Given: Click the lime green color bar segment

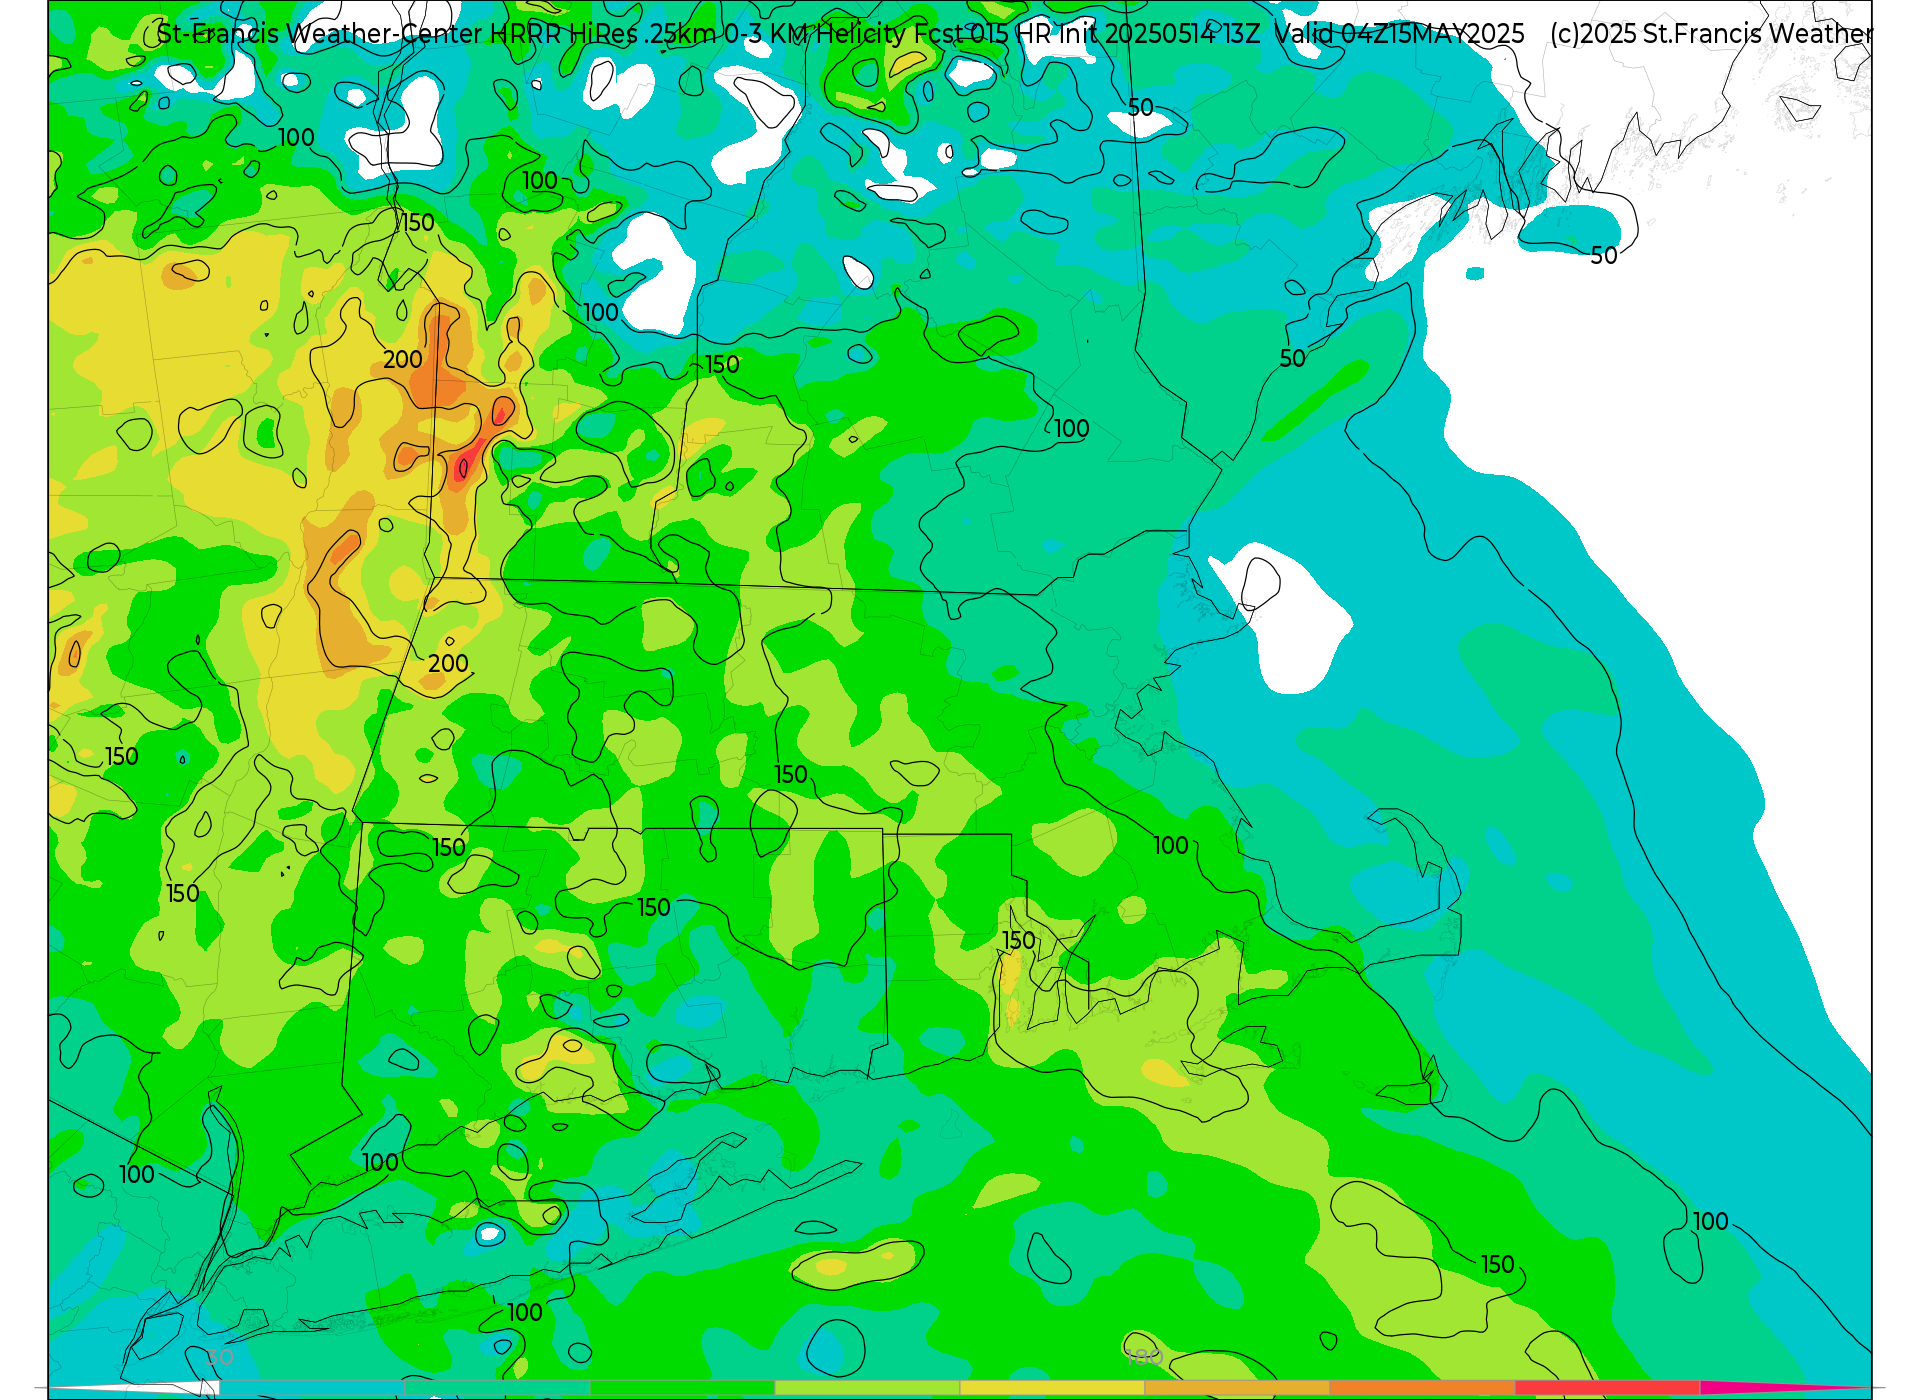Looking at the screenshot, I should tap(867, 1387).
